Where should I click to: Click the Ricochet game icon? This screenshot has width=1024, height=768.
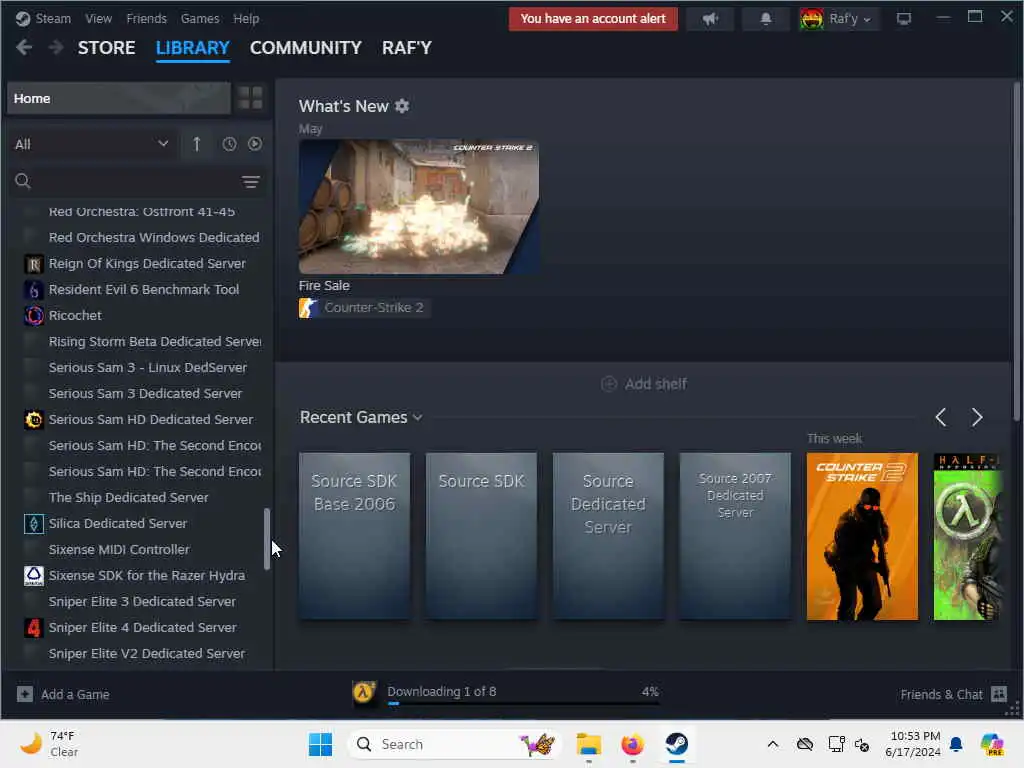point(34,315)
